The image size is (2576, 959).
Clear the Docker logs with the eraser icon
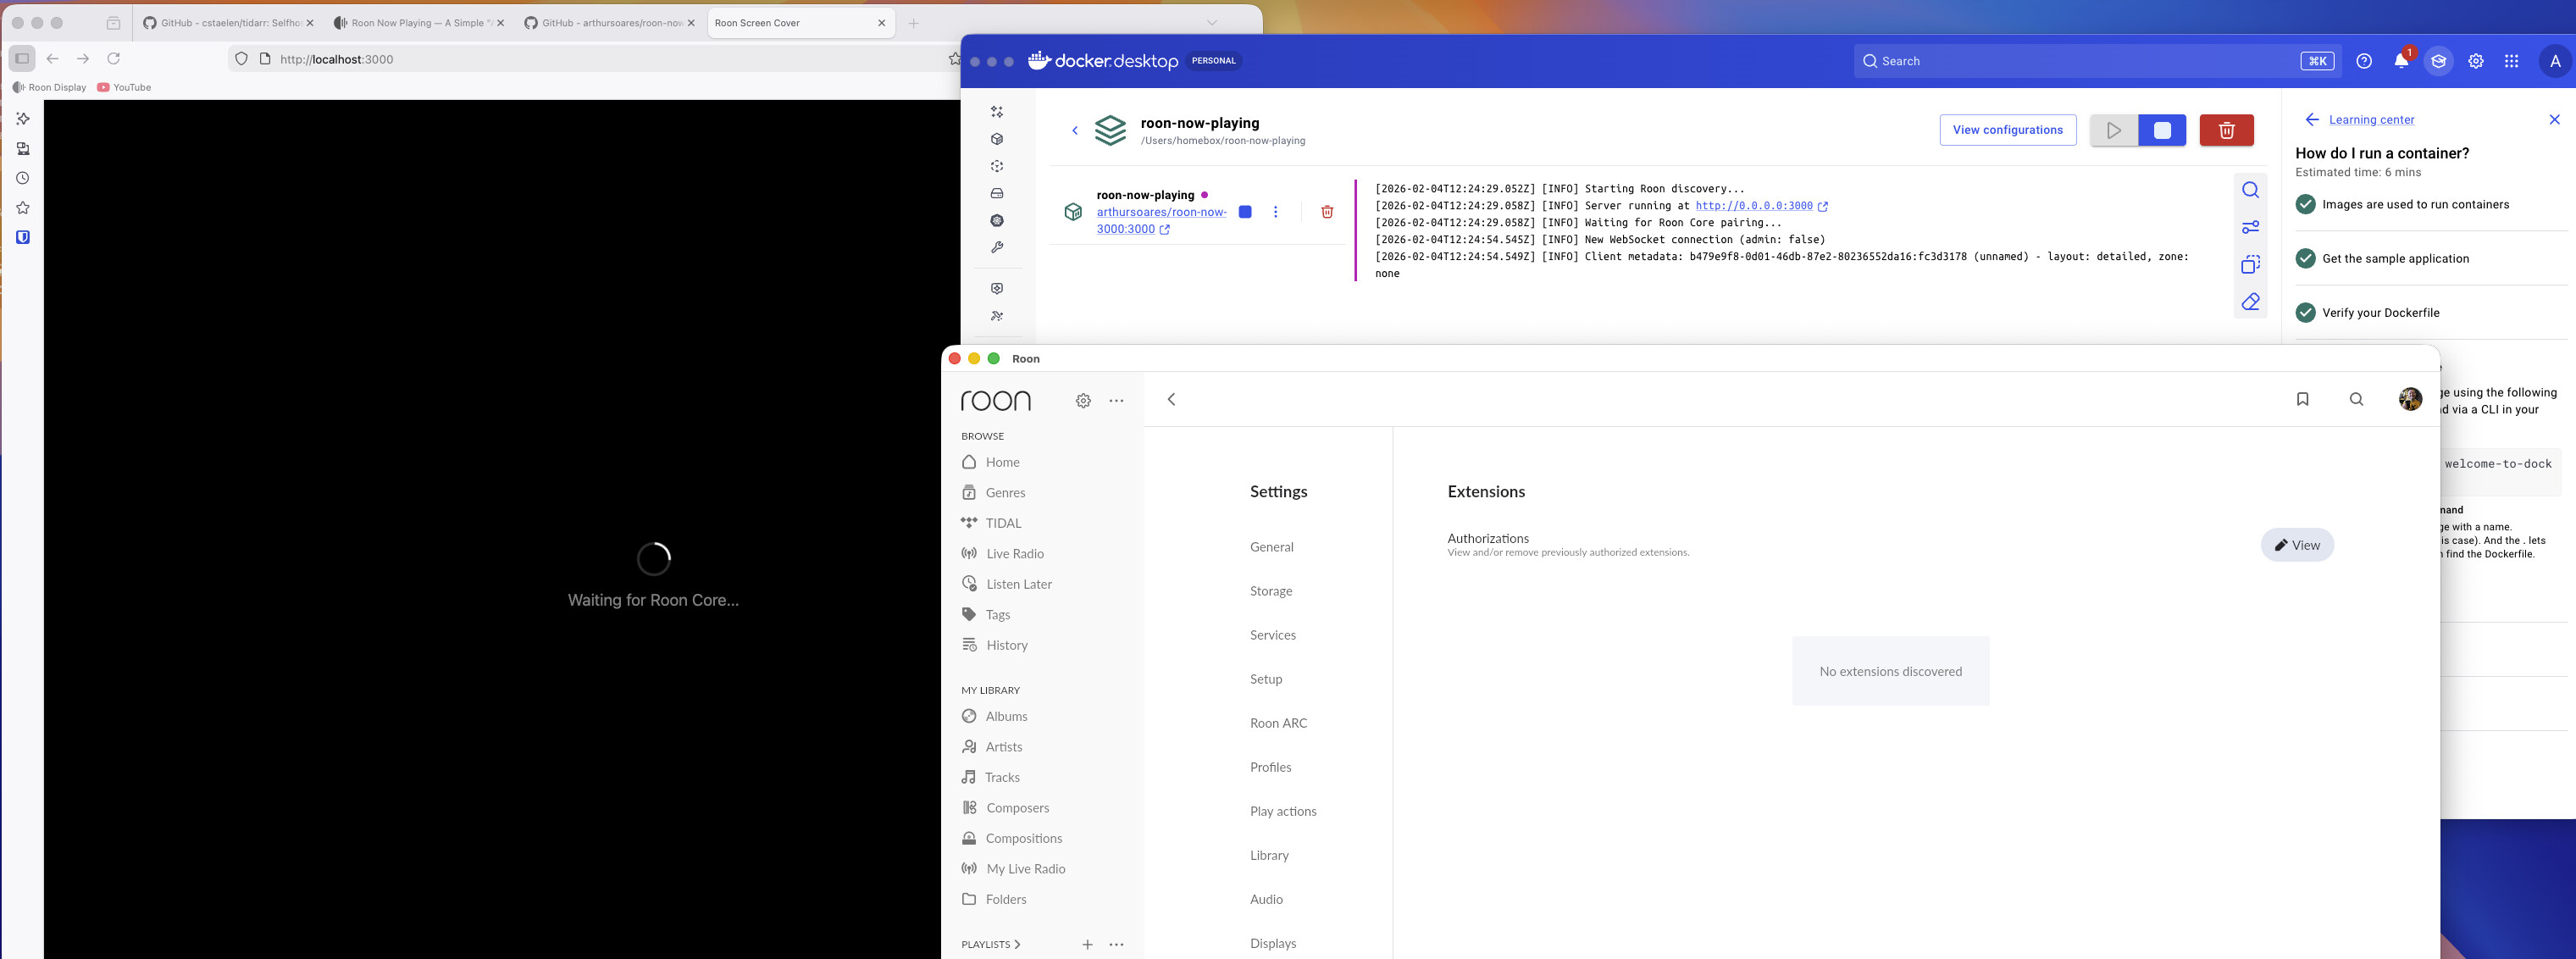[x=2250, y=302]
